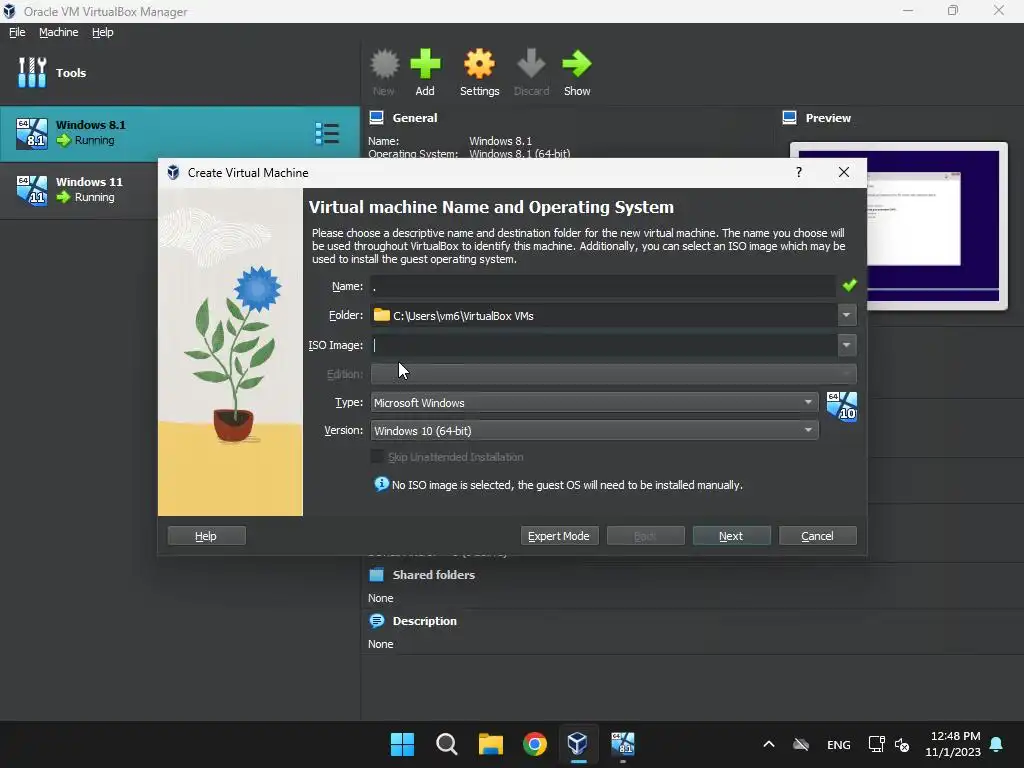The image size is (1024, 768).
Task: Click the Folder path C:\Users\vm6\VirtualBox VMs
Action: tap(463, 315)
